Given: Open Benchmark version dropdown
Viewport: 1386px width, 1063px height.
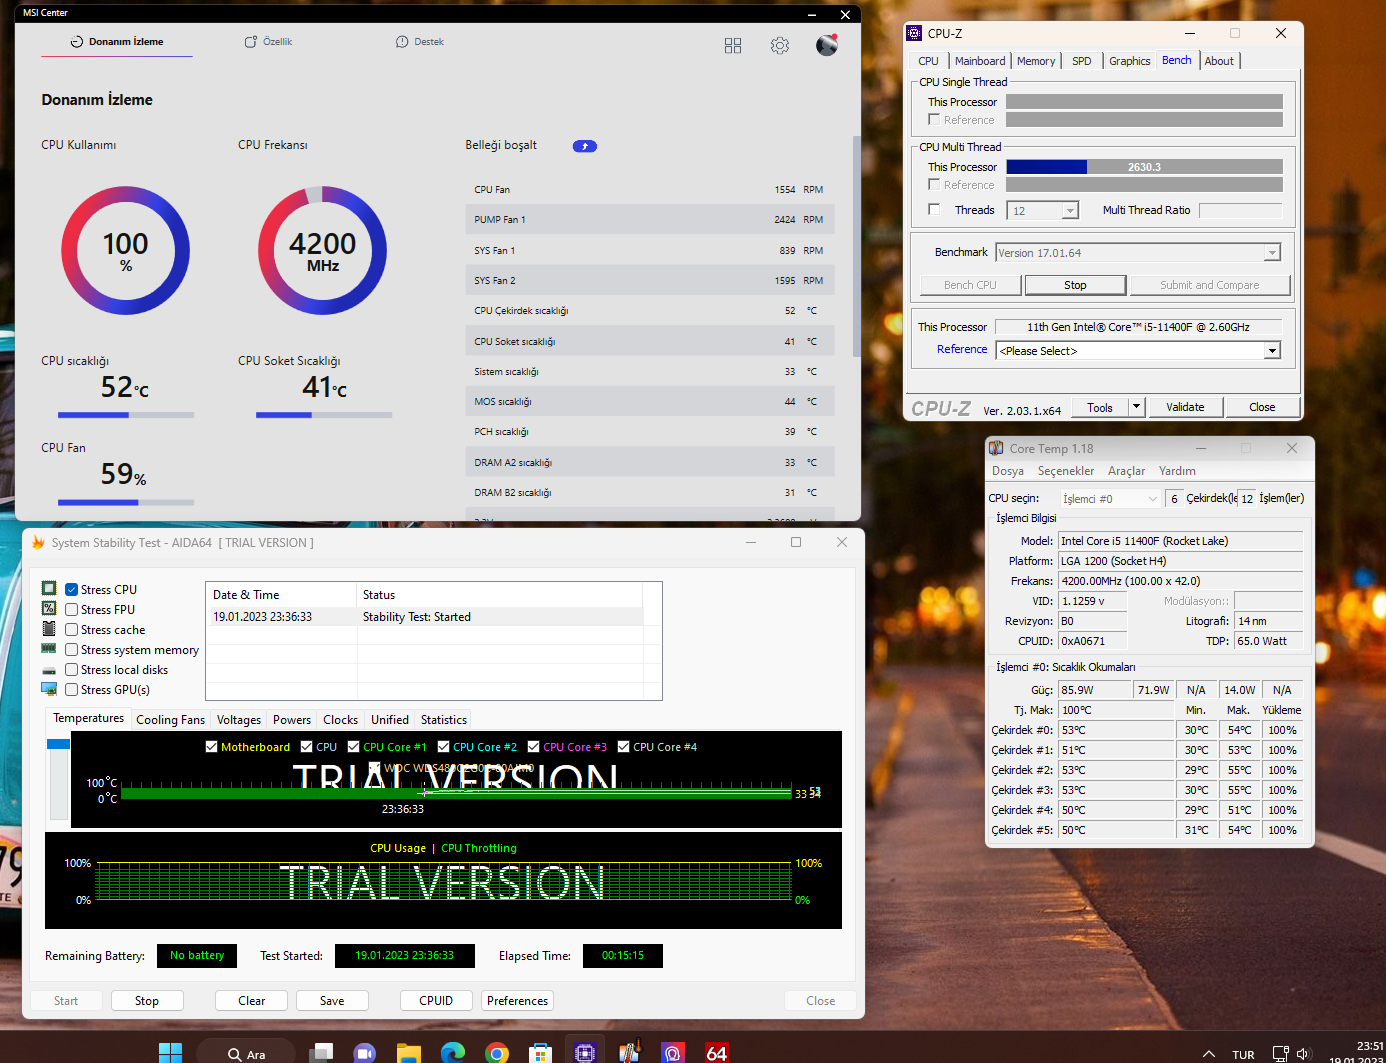Looking at the screenshot, I should tap(1272, 253).
